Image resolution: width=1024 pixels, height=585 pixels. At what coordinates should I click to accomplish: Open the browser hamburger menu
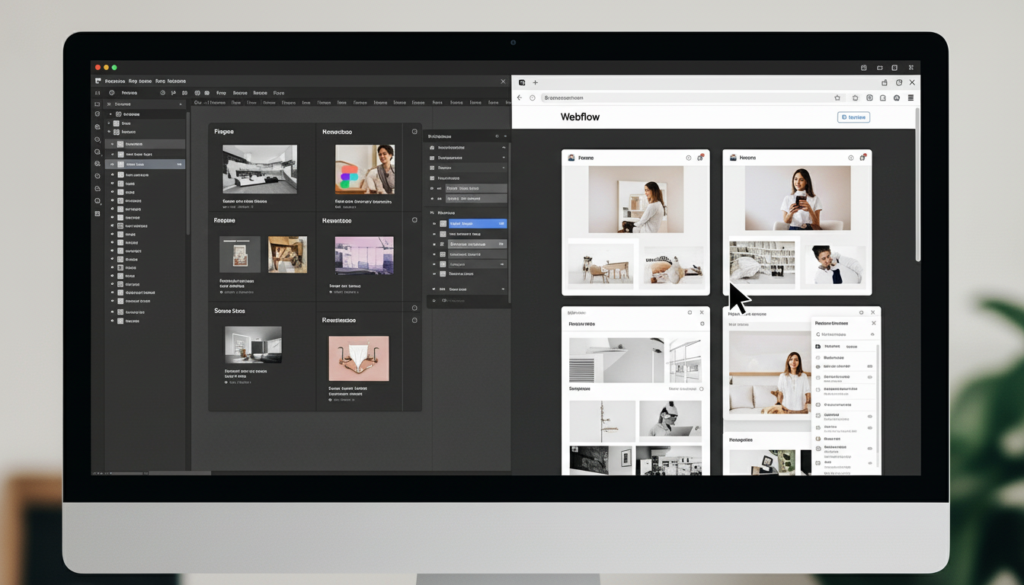[911, 98]
